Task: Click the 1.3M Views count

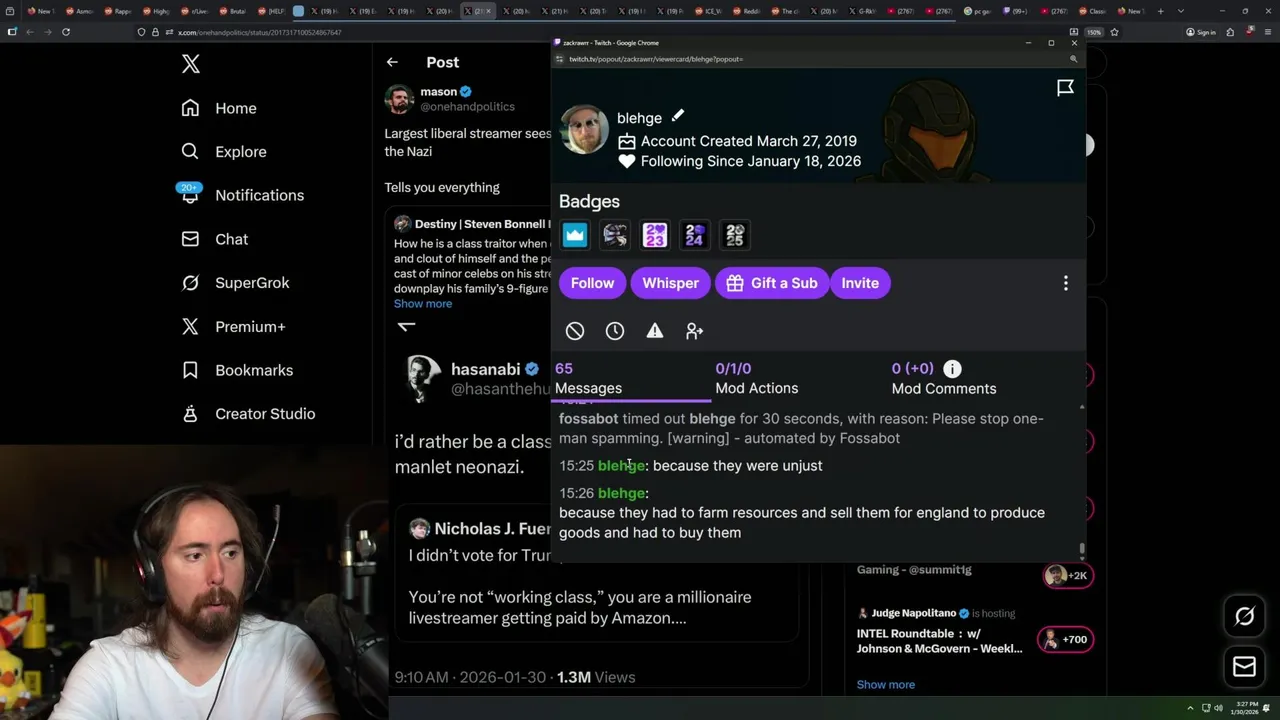Action: tap(596, 677)
